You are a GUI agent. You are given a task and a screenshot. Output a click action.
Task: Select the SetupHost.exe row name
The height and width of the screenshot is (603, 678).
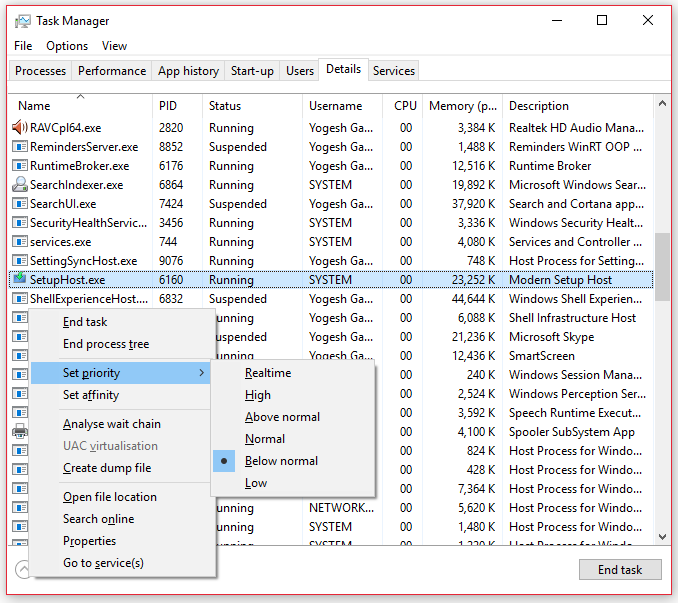point(67,280)
